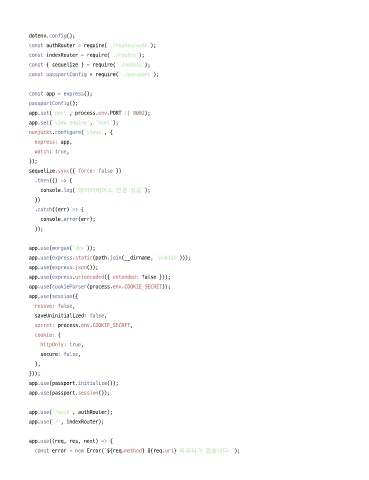Click the const app = express() line
The height and width of the screenshot is (480, 369).
click(x=60, y=94)
